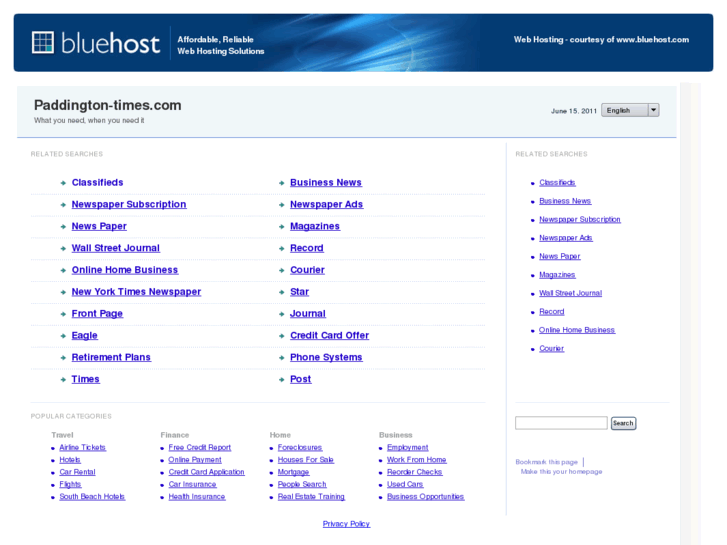This screenshot has height=545, width=727.
Task: Open Car Rental under Travel
Action: tap(77, 472)
